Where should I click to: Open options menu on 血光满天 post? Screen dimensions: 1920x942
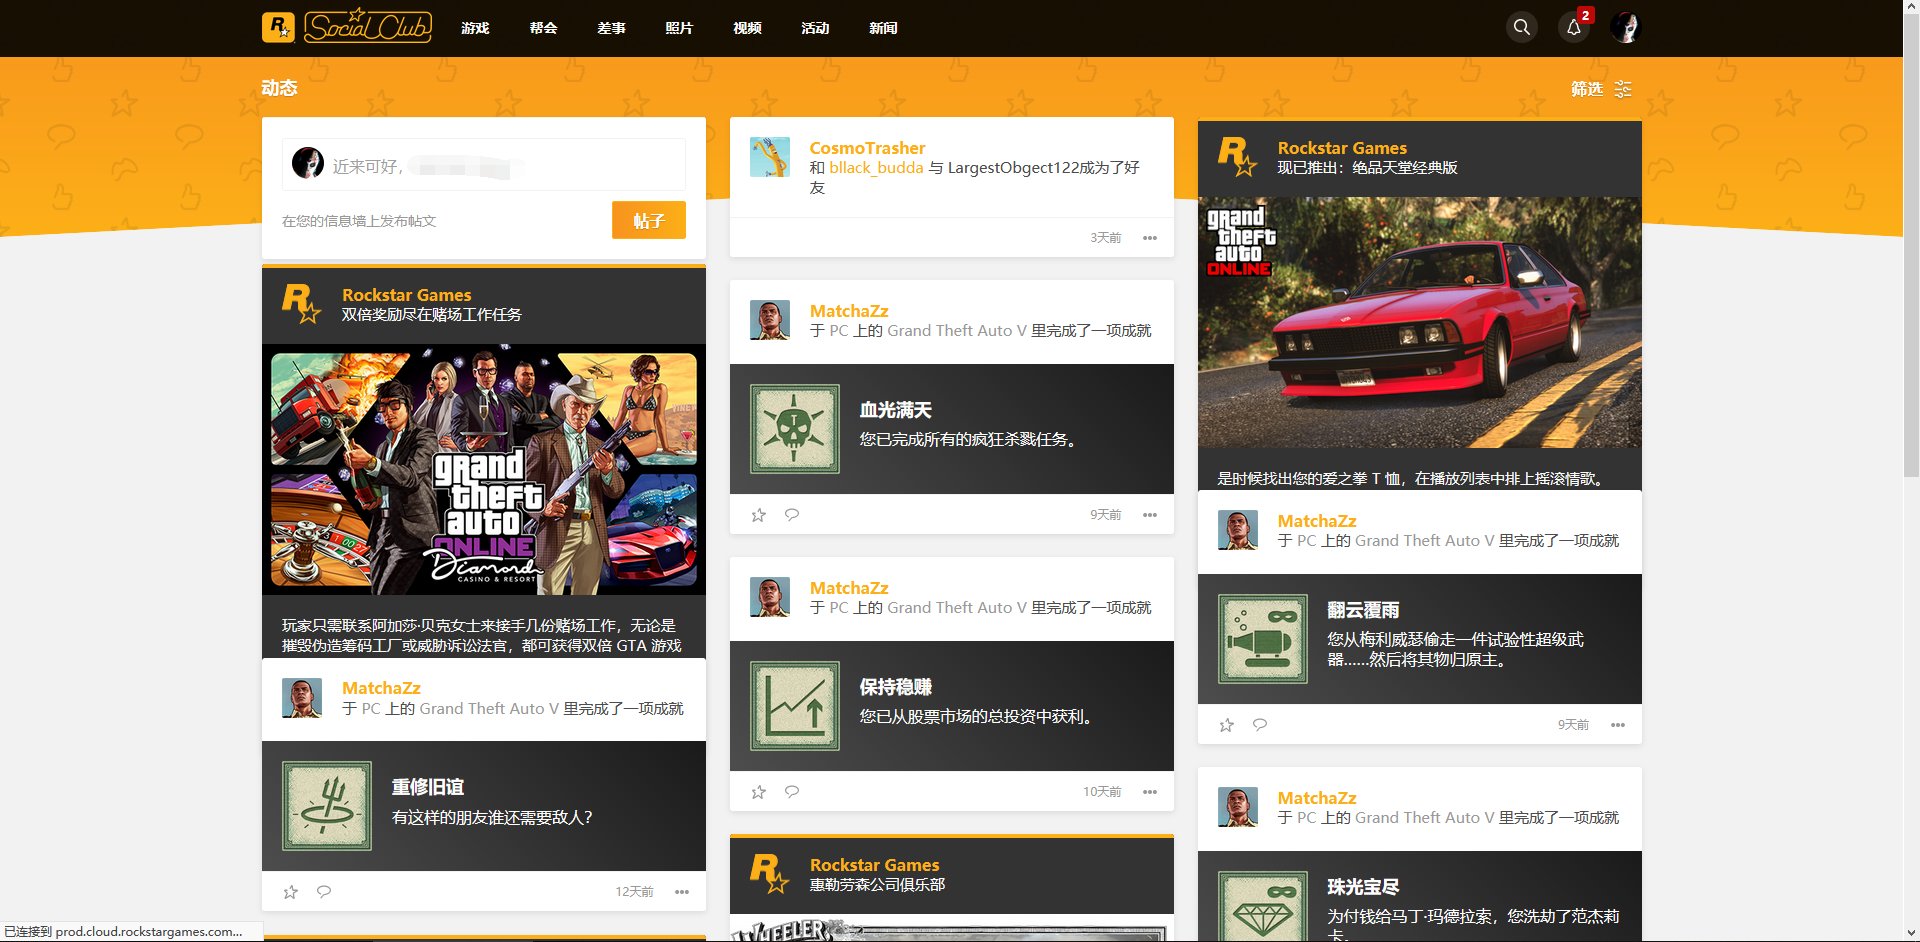pos(1150,514)
